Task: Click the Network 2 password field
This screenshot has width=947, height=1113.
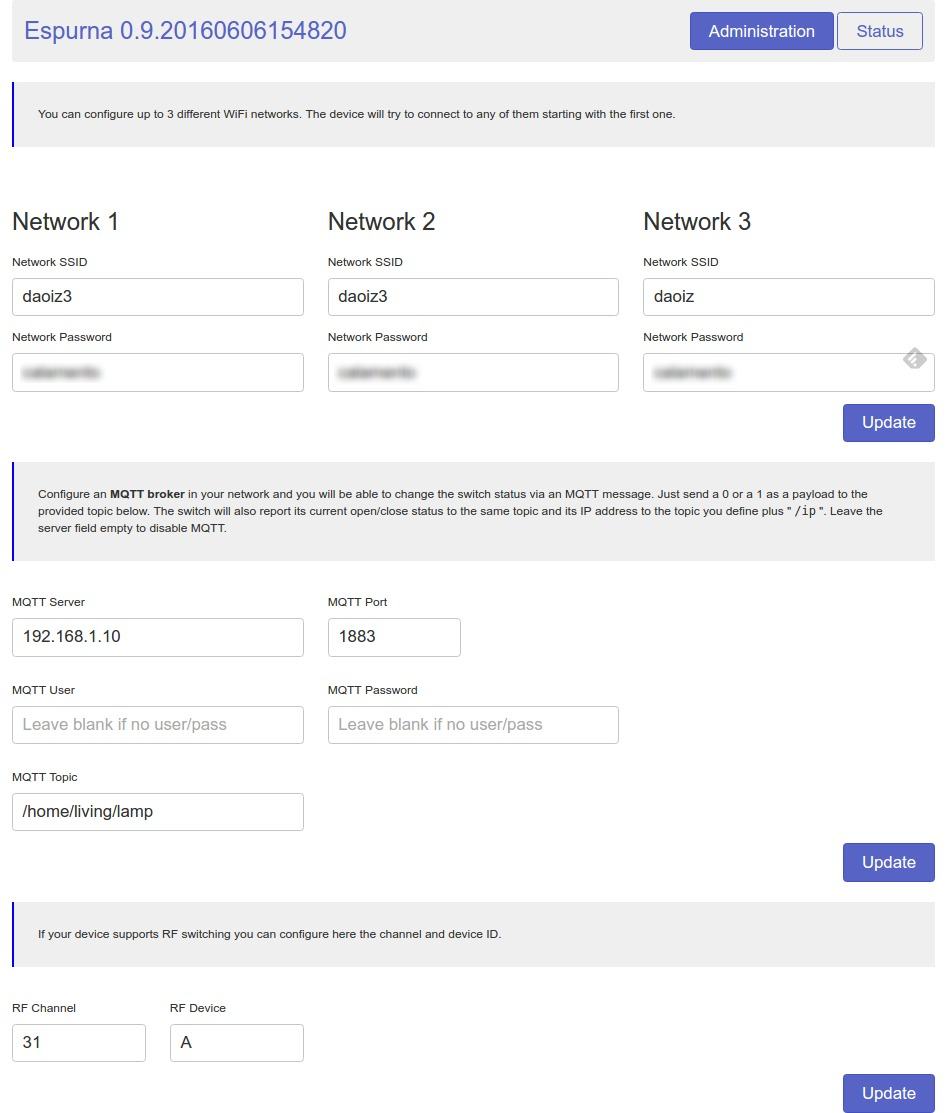Action: click(x=473, y=372)
